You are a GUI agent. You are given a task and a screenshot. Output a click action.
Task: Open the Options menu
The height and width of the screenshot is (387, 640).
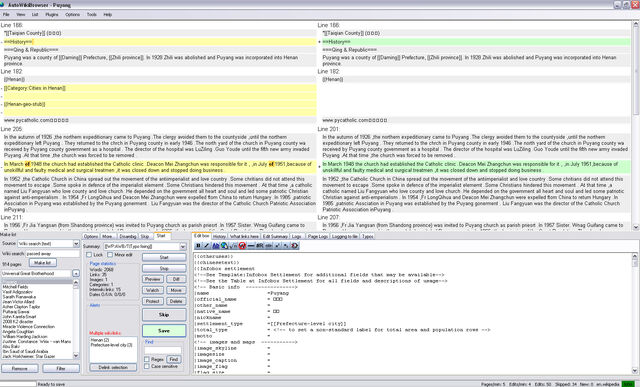[x=73, y=14]
